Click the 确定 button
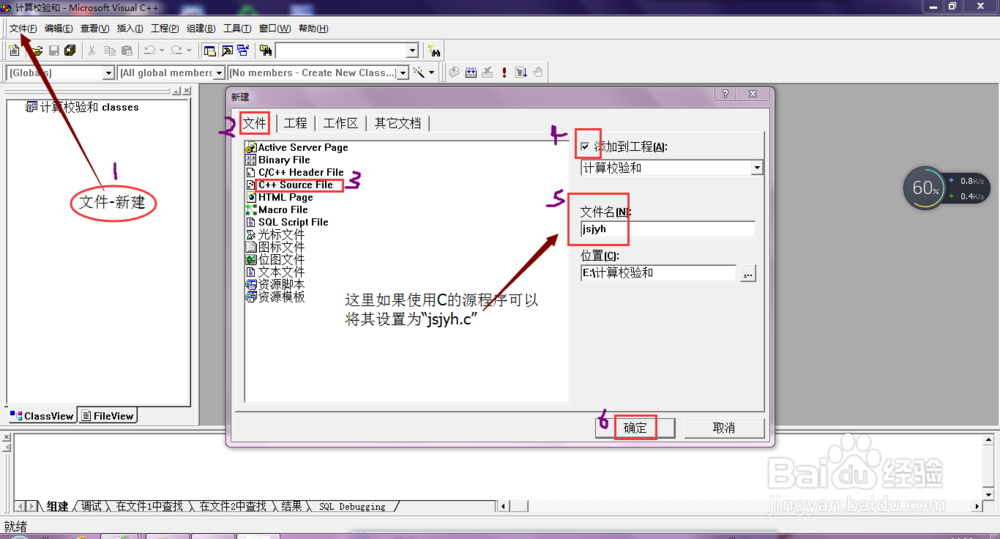The height and width of the screenshot is (539, 1000). point(635,428)
